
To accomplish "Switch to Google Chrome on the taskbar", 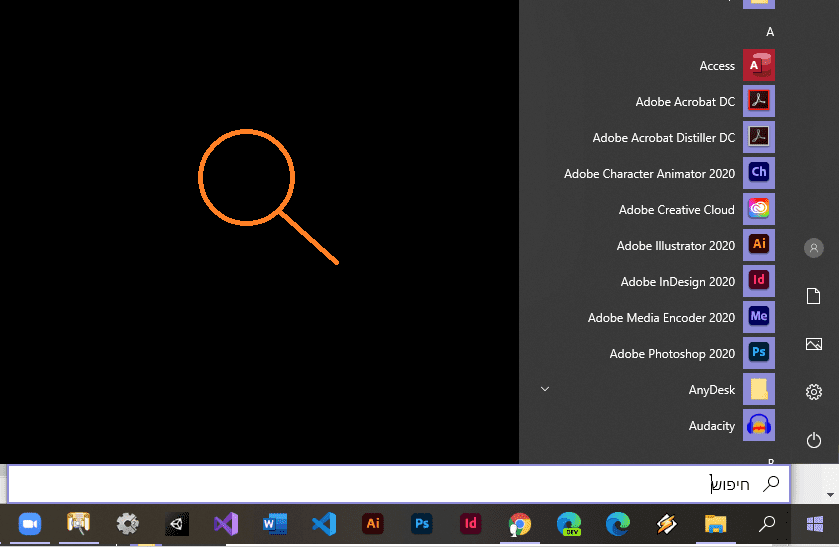I will click(520, 524).
